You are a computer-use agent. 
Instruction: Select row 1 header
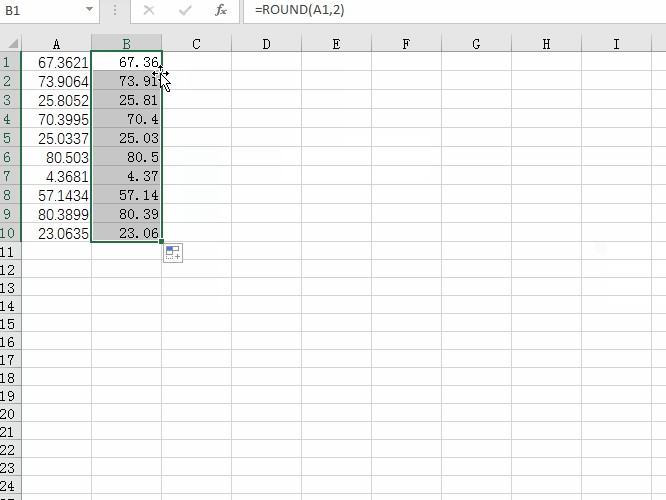[x=10, y=62]
